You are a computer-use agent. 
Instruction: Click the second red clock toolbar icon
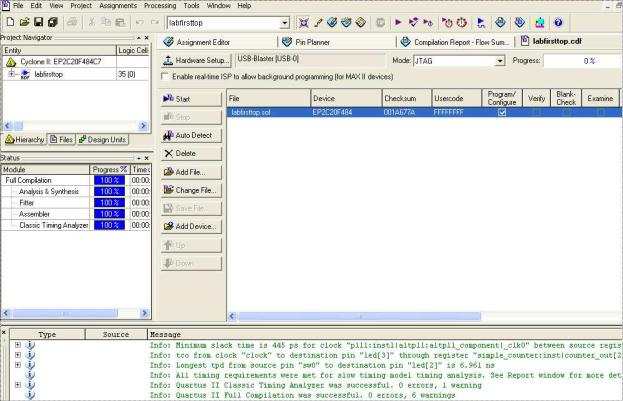click(x=462, y=23)
